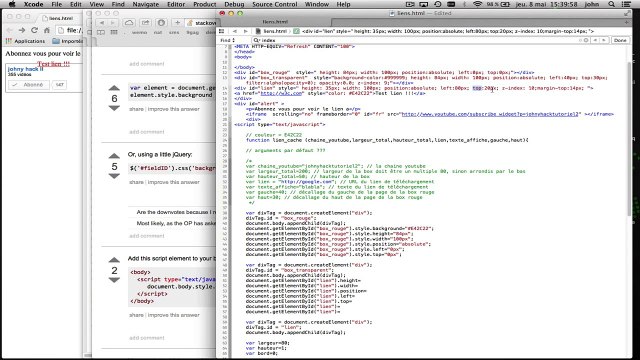
Task: Click the home icon in Chrome window
Action: click(47, 30)
